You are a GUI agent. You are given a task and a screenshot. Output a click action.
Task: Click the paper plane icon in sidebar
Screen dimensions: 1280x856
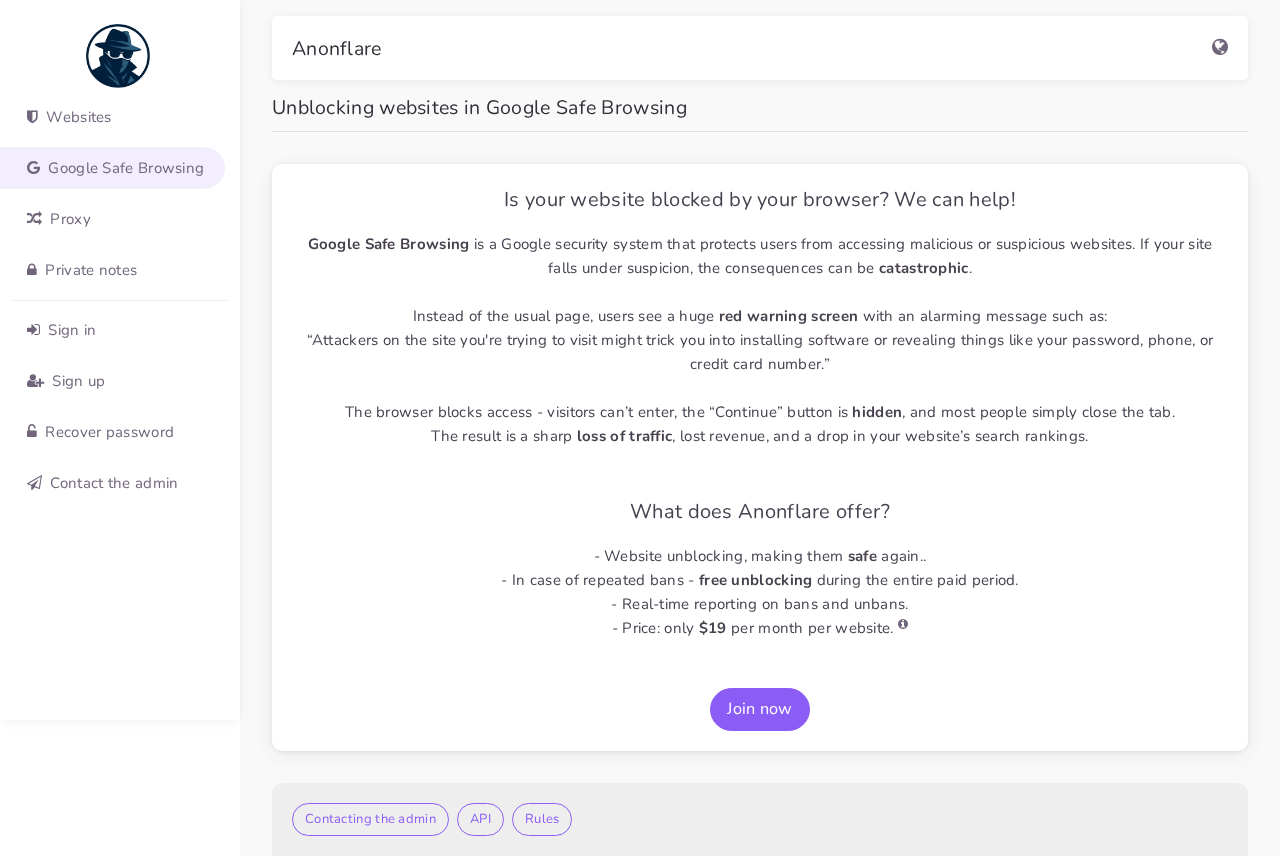34,483
